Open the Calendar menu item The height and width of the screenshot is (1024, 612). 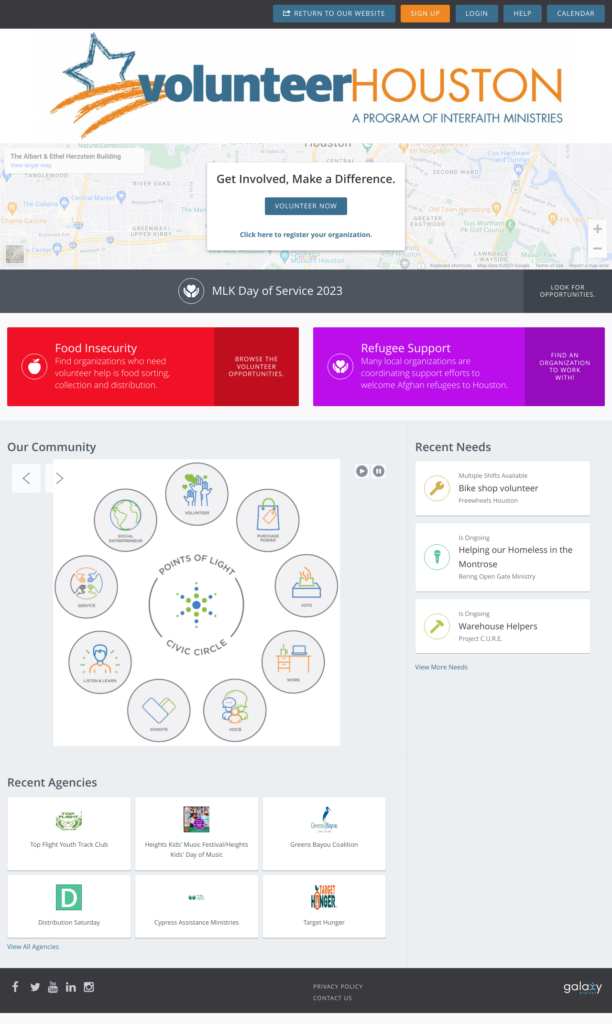point(575,13)
